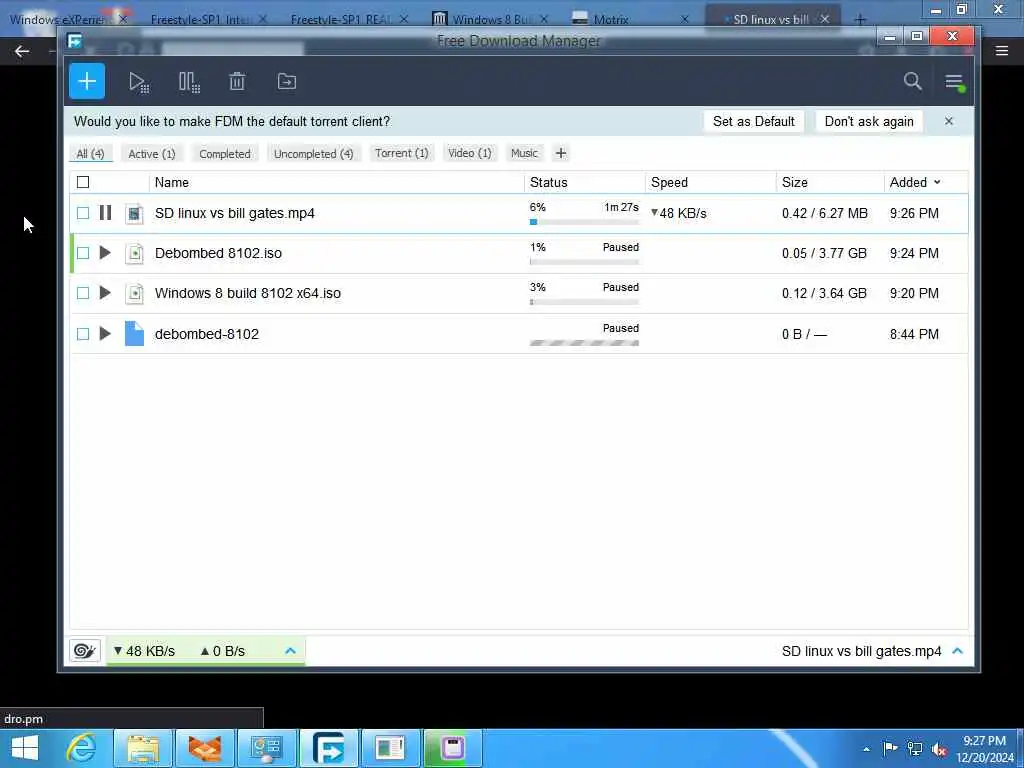Click the video file icon of SD linux row

(x=134, y=214)
